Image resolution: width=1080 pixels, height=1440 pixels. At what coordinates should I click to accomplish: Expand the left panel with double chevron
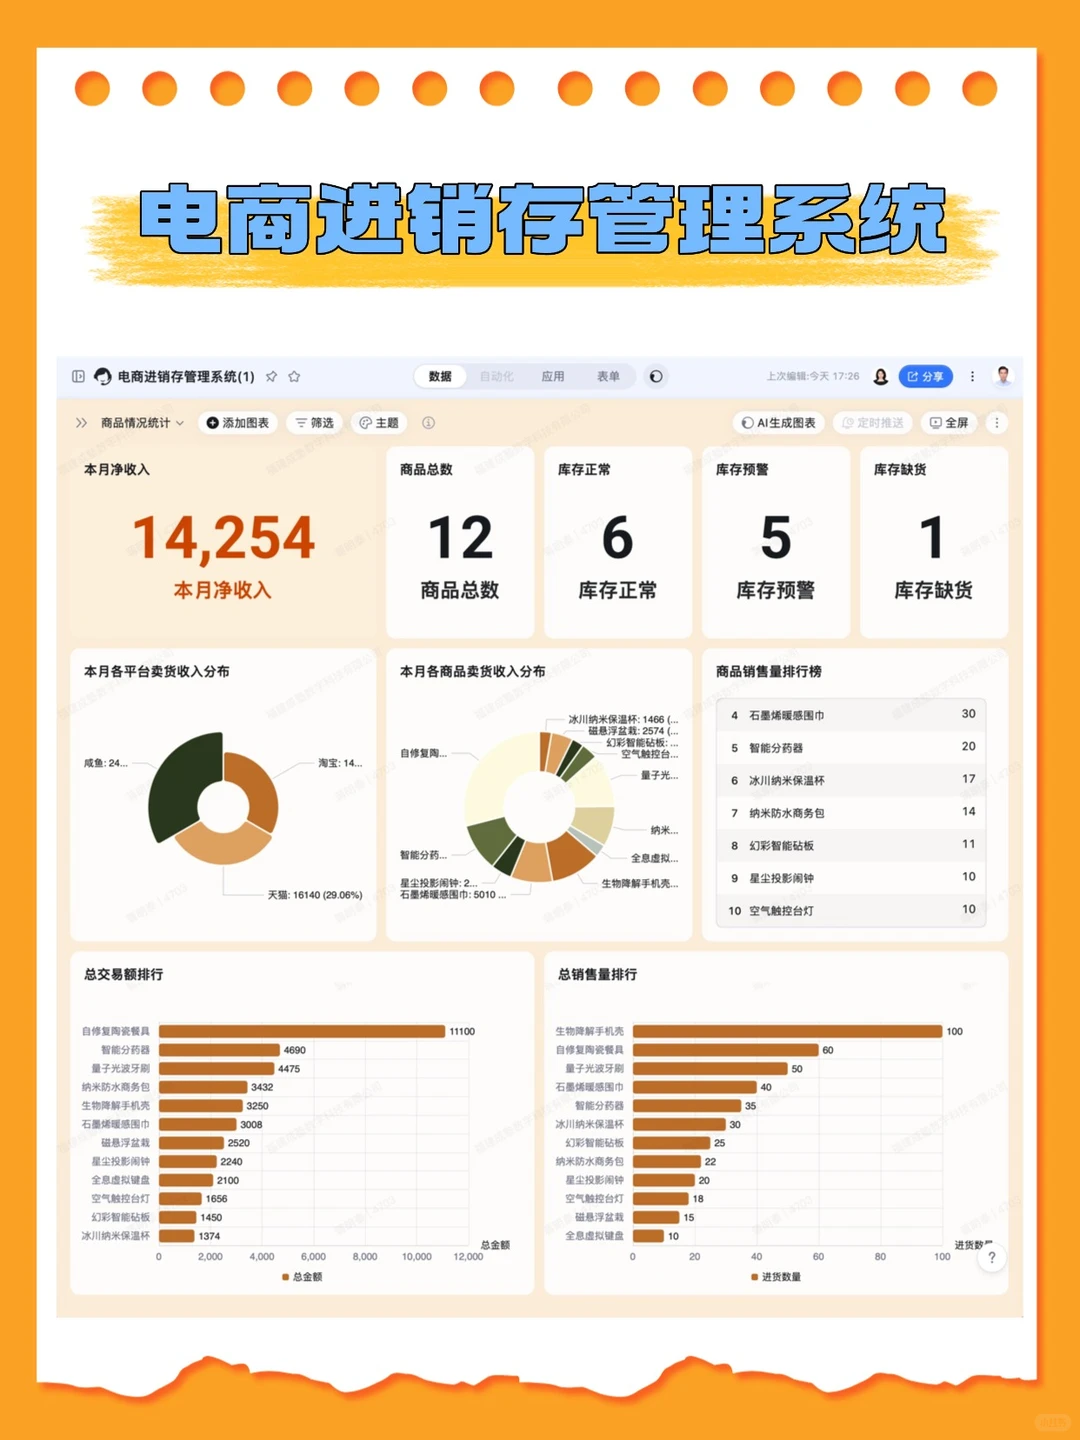tap(81, 423)
